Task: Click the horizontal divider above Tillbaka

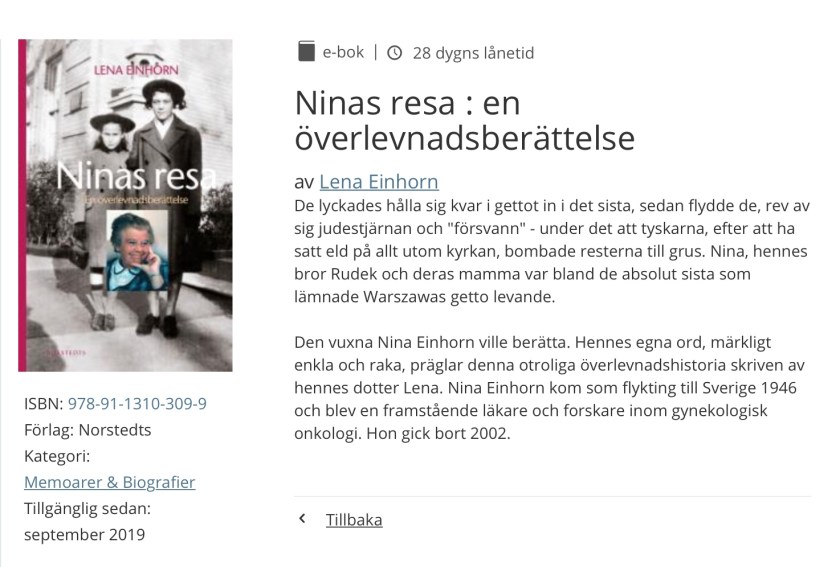Action: click(552, 497)
